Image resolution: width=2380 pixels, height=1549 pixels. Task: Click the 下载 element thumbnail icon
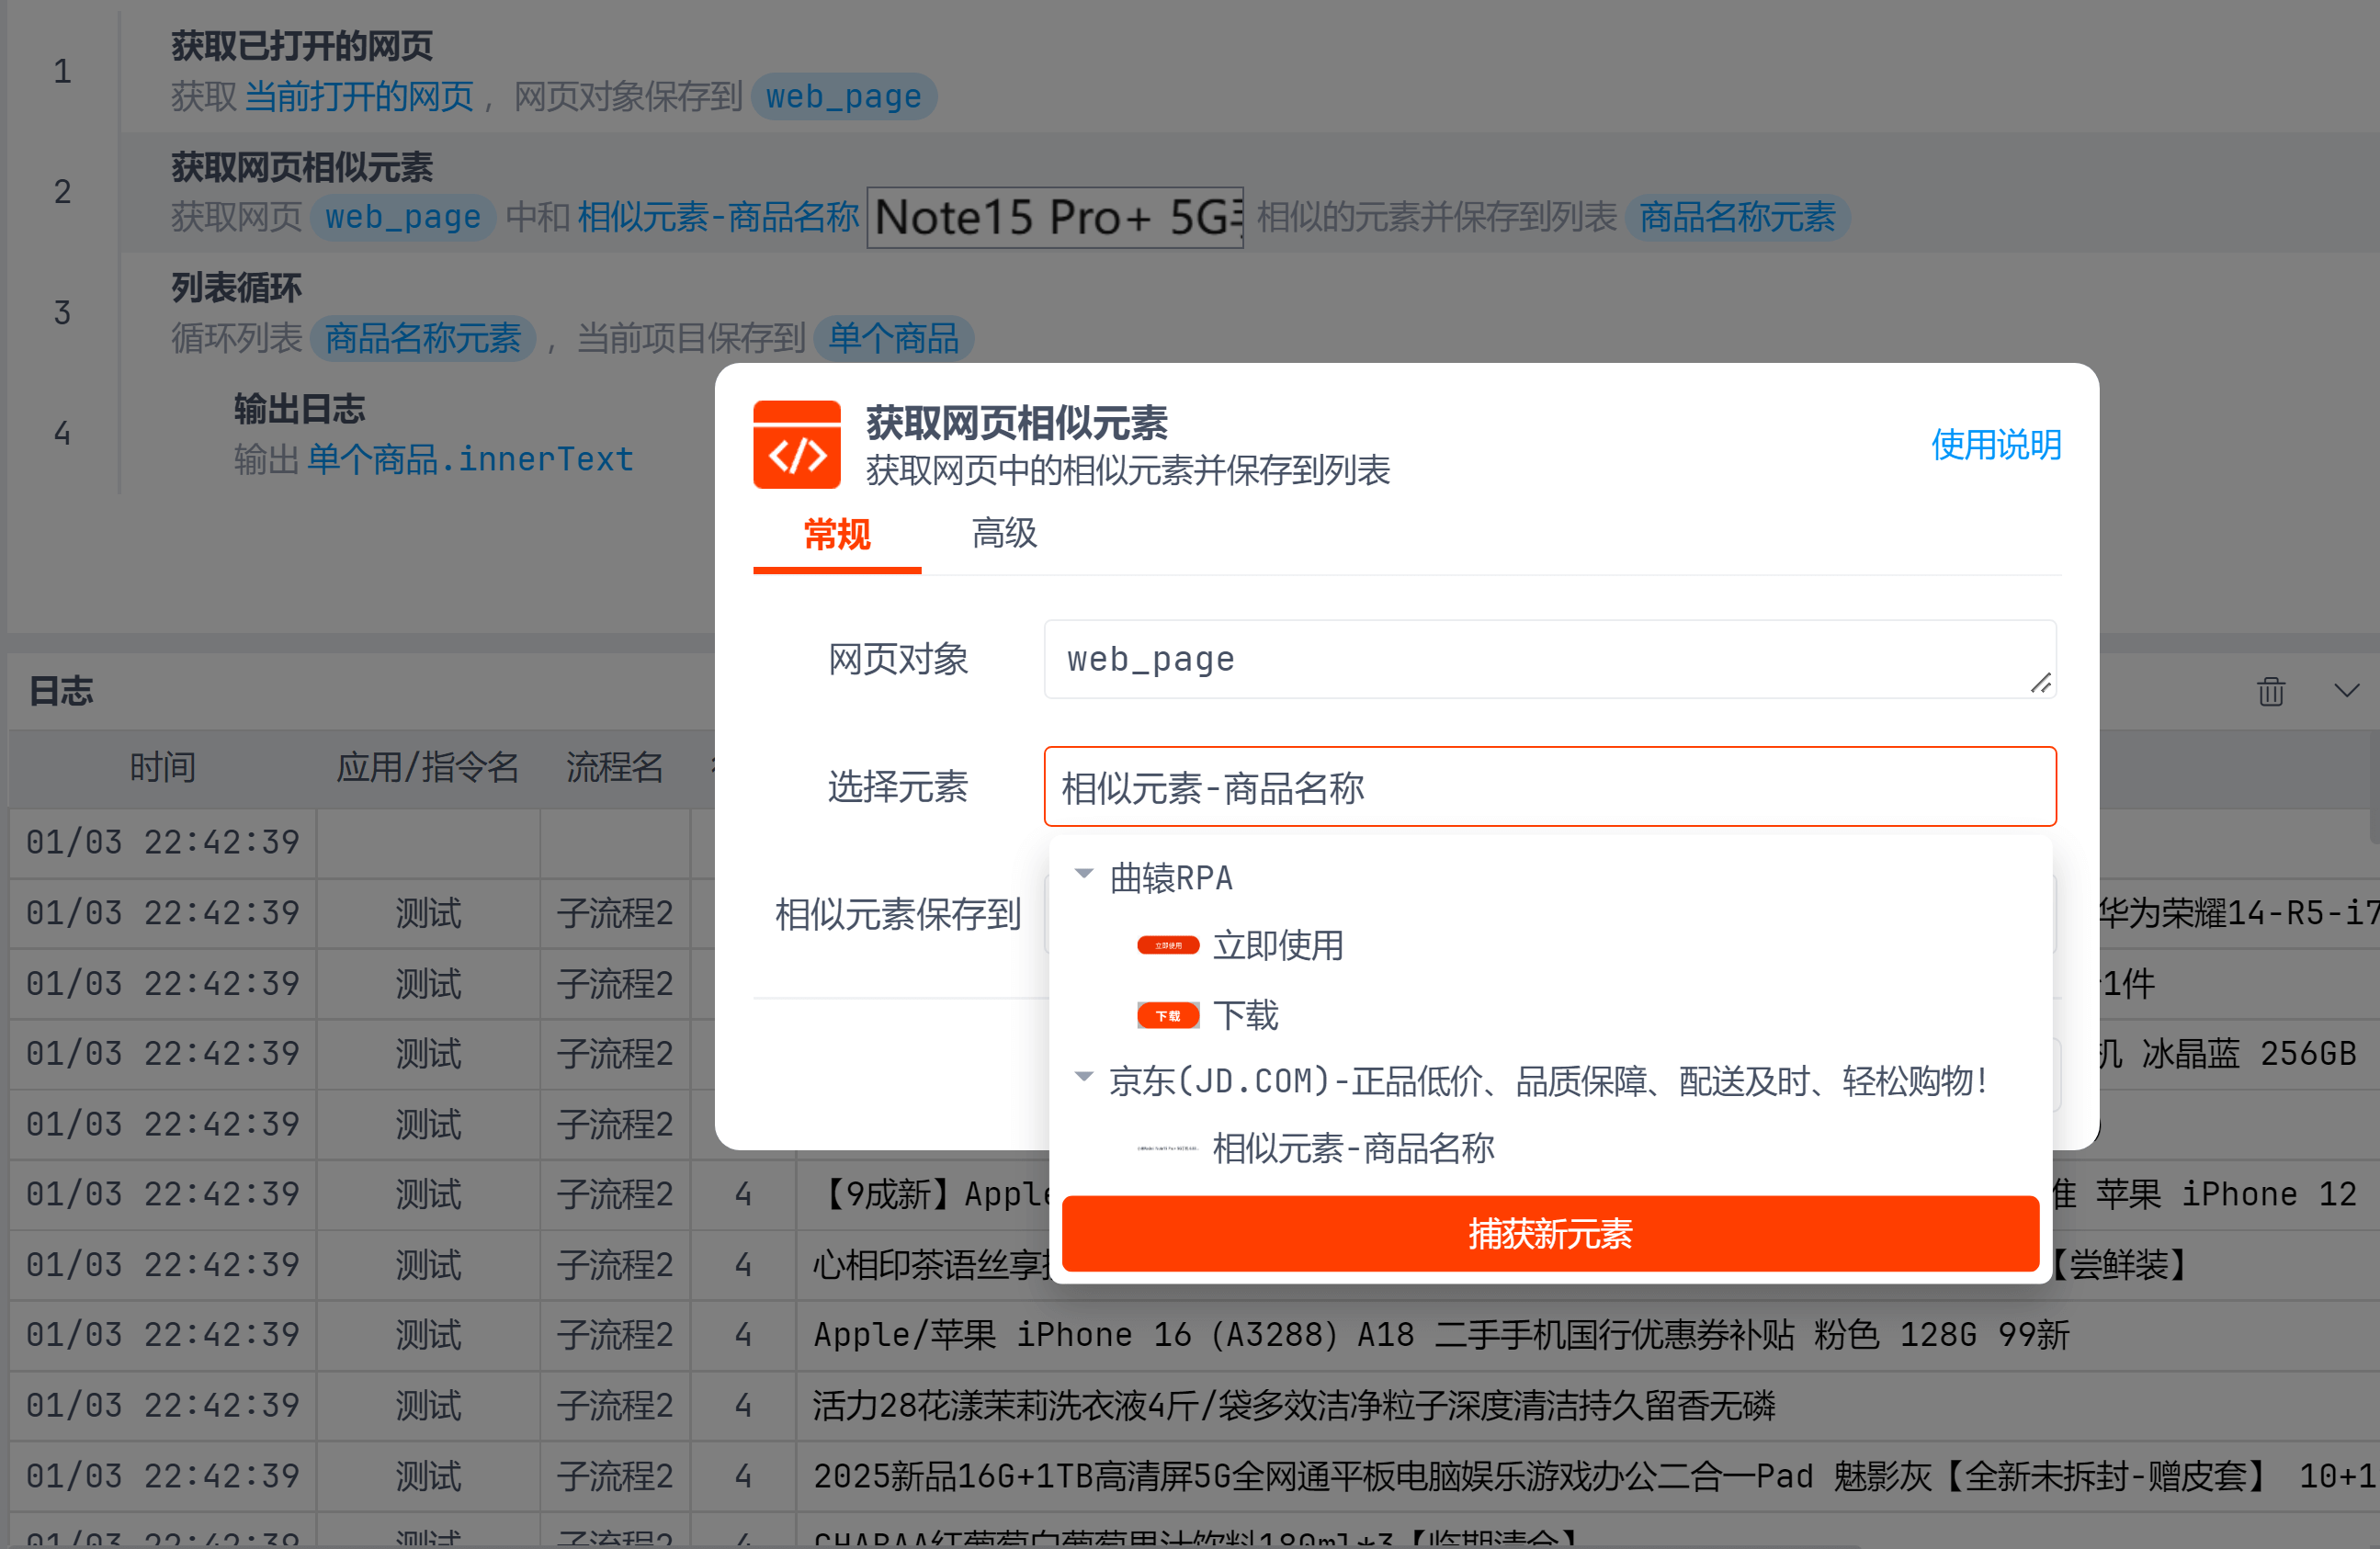pos(1167,1015)
